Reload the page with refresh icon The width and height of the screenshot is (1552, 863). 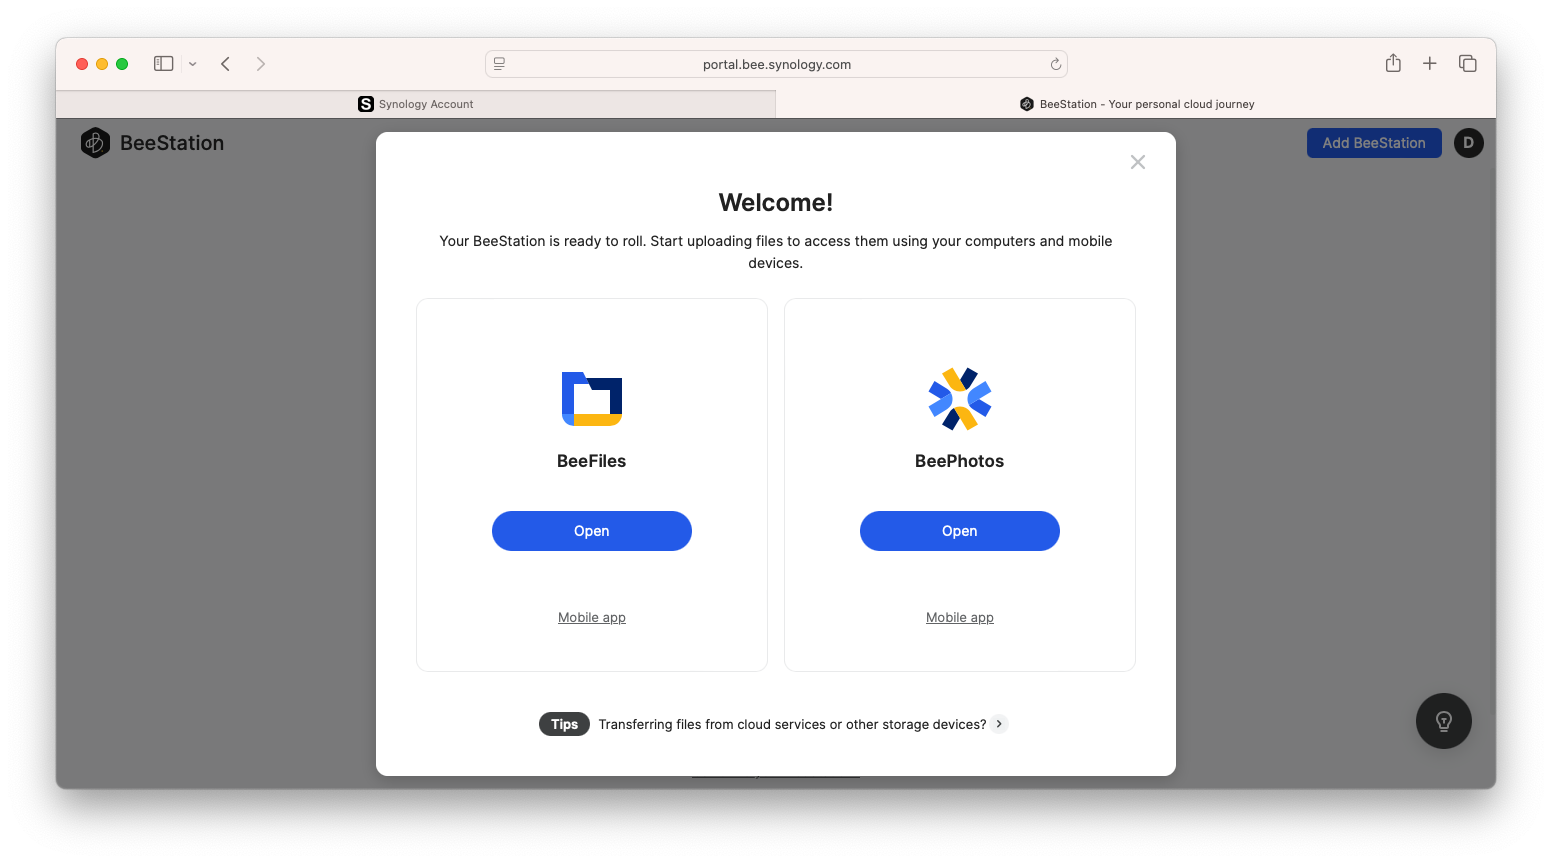(1055, 64)
